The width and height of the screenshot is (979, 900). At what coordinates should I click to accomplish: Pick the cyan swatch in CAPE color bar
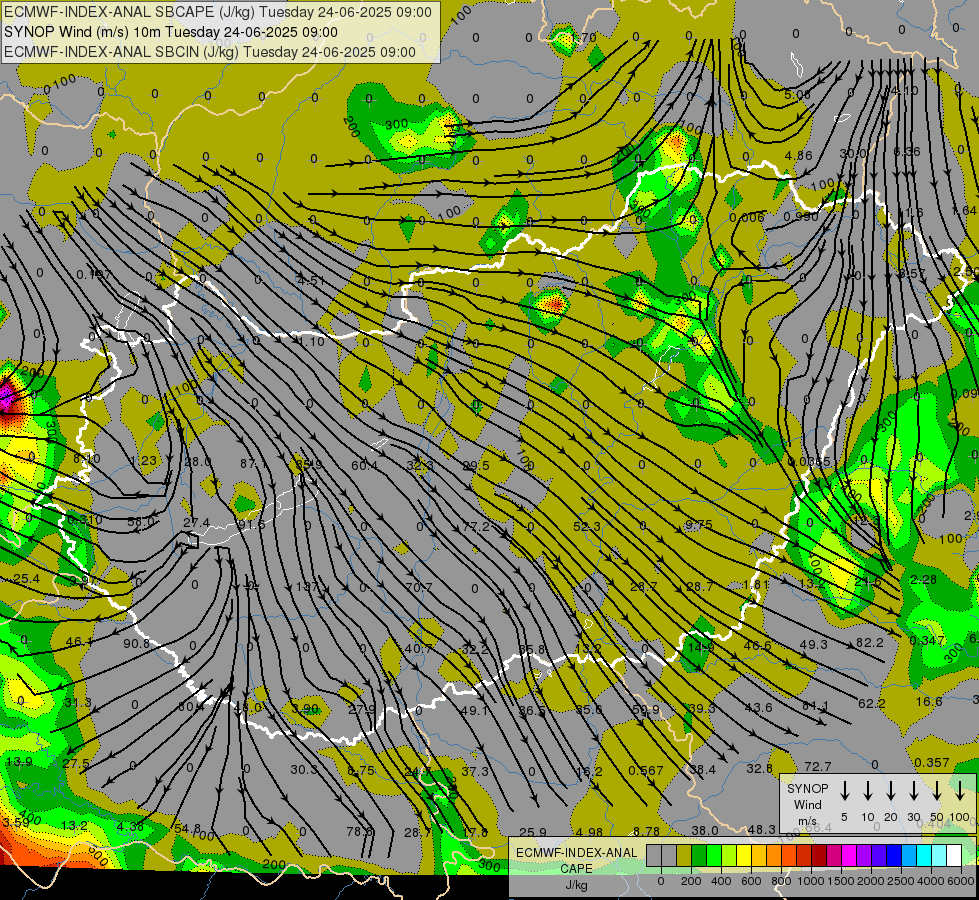click(x=923, y=856)
